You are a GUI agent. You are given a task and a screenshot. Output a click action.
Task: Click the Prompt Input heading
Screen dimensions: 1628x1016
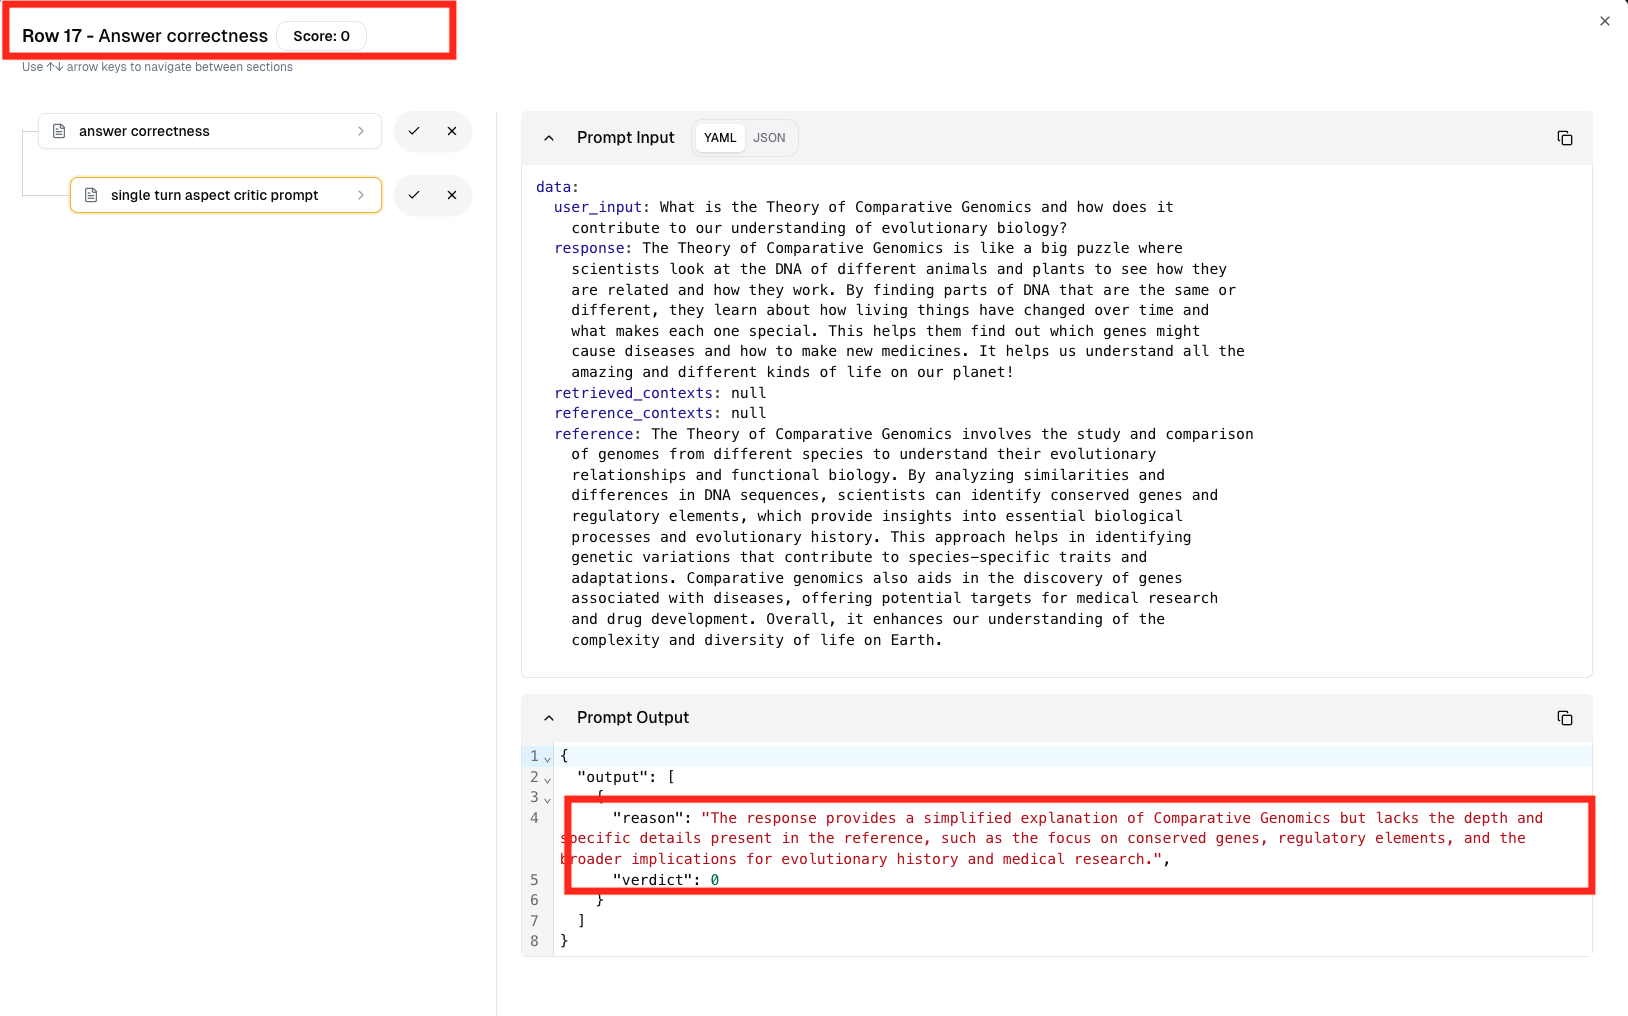pos(626,138)
